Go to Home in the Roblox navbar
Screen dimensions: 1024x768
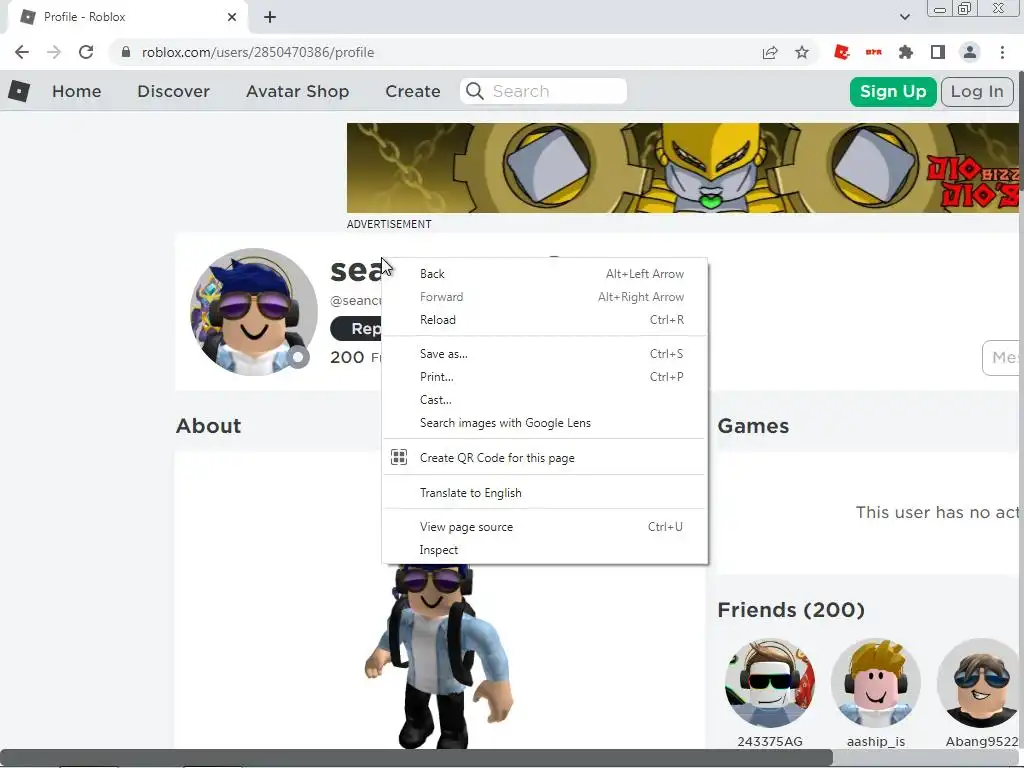(x=76, y=91)
